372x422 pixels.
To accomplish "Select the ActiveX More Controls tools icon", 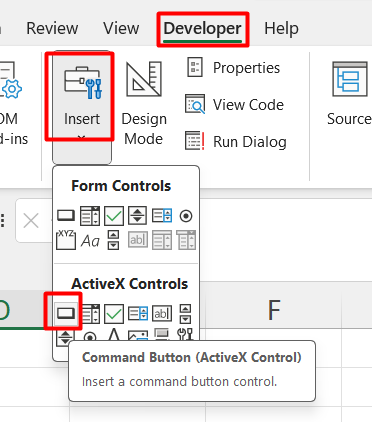I will [x=185, y=334].
